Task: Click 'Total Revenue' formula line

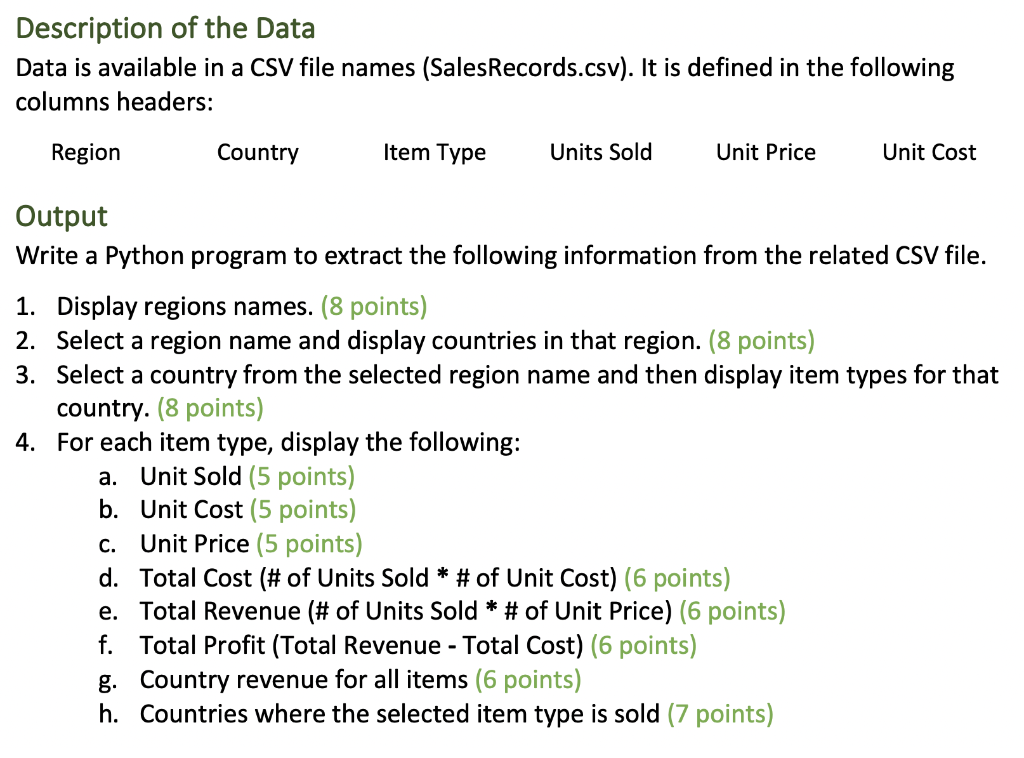Action: pyautogui.click(x=462, y=612)
